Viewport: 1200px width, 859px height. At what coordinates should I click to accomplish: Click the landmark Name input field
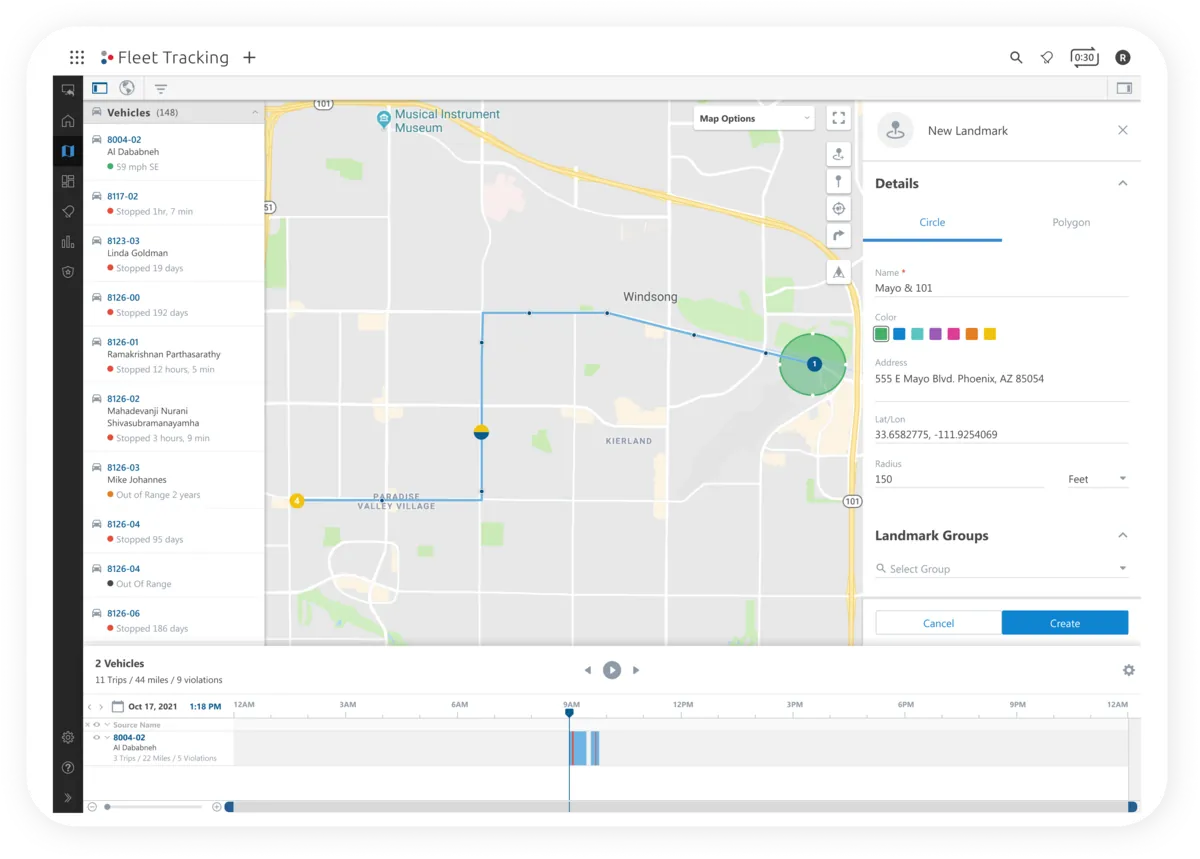(1001, 288)
